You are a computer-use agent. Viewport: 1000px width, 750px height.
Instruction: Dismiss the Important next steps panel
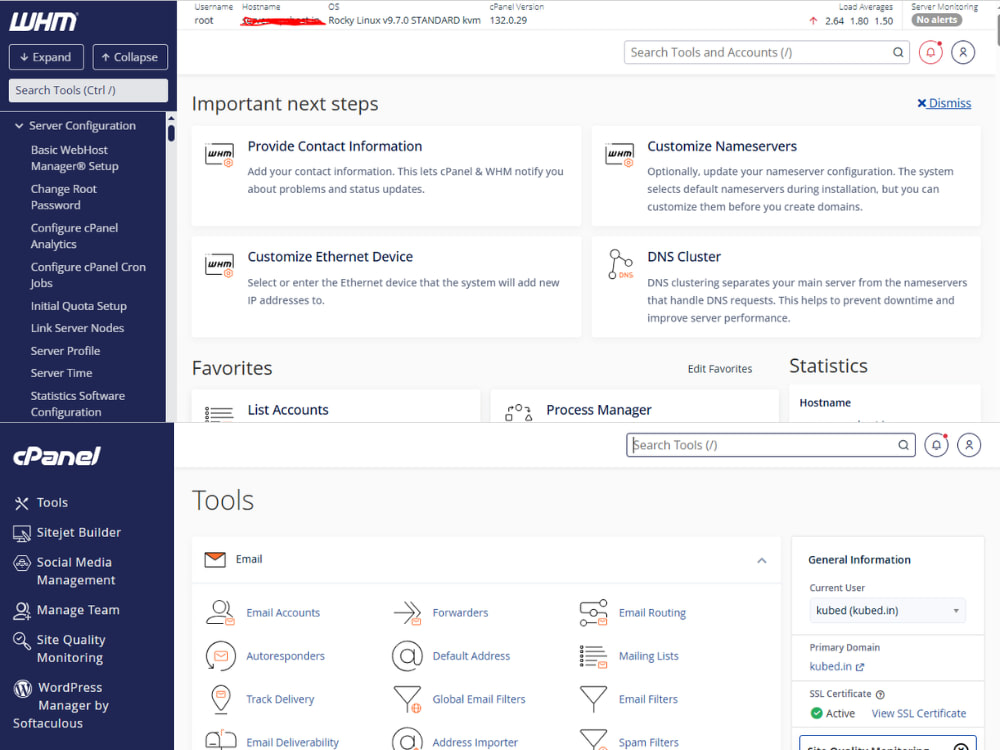tap(944, 103)
